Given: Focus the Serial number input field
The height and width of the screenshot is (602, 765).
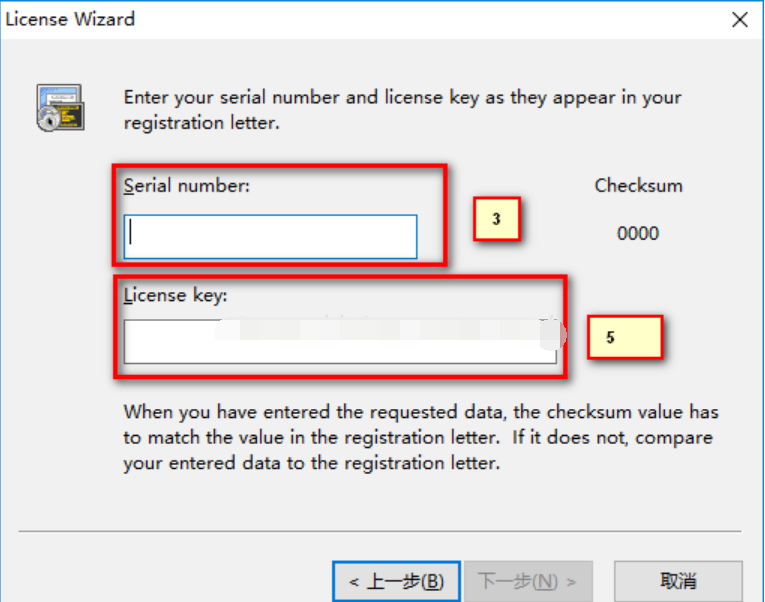Looking at the screenshot, I should point(270,237).
